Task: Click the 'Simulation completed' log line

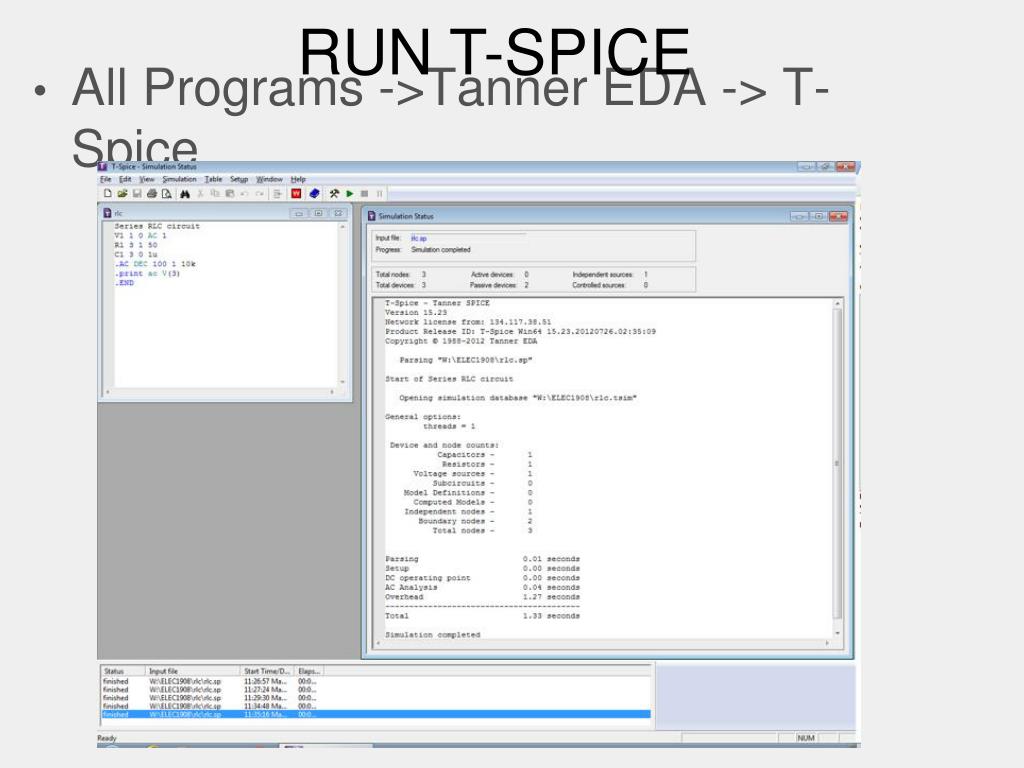Action: (432, 635)
